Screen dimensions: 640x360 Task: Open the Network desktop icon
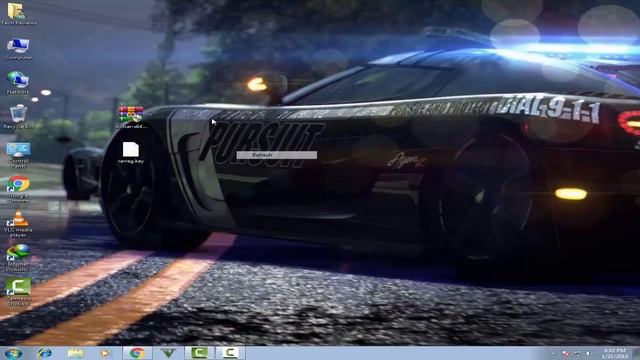(x=18, y=83)
